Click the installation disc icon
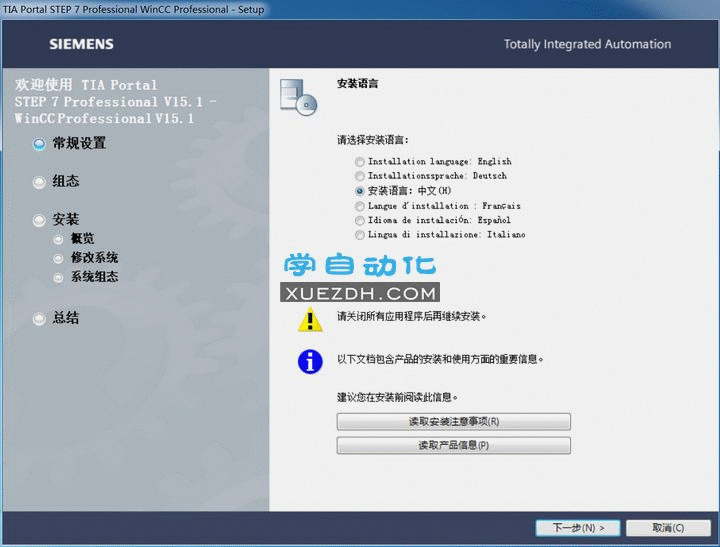This screenshot has width=720, height=547. 298,97
